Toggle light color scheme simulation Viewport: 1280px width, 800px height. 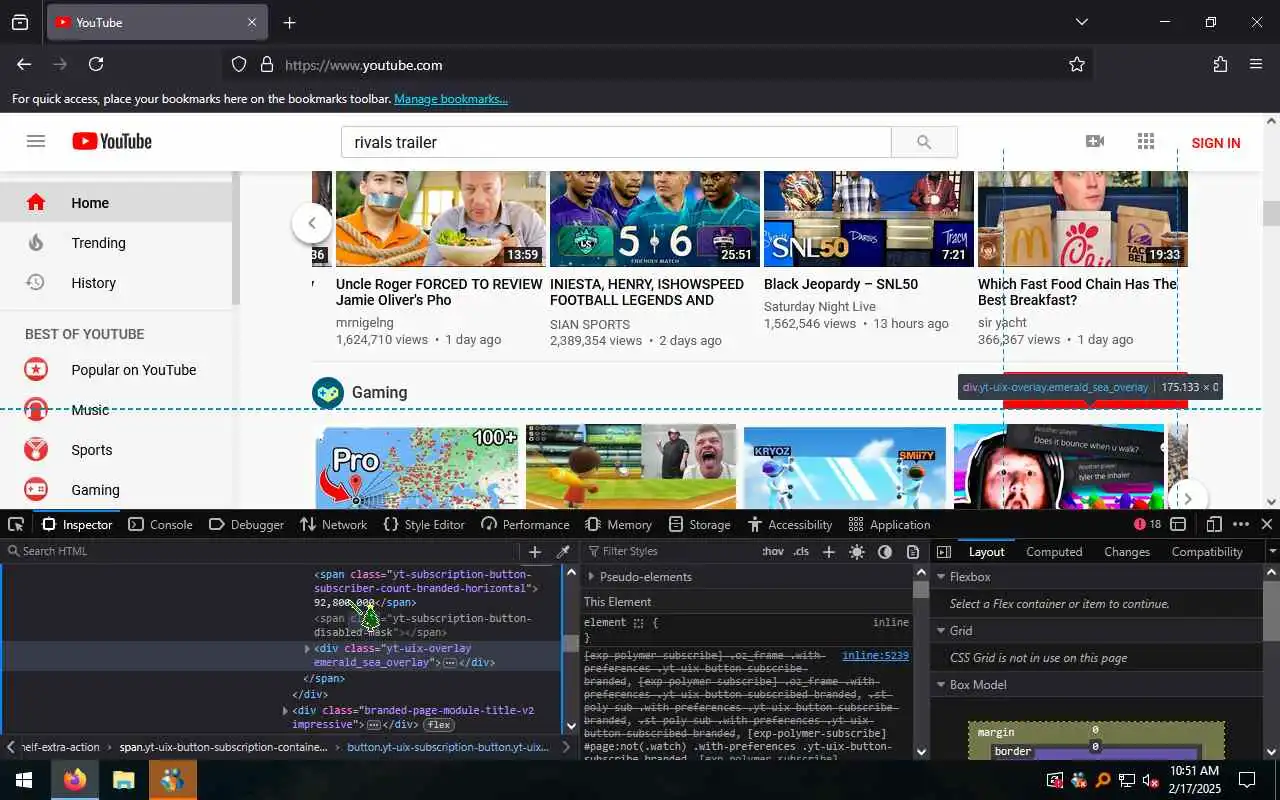pos(857,552)
